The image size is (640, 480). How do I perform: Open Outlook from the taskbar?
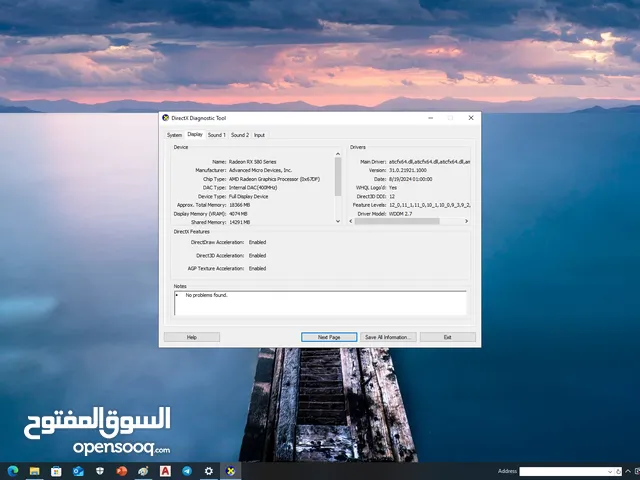pos(78,471)
